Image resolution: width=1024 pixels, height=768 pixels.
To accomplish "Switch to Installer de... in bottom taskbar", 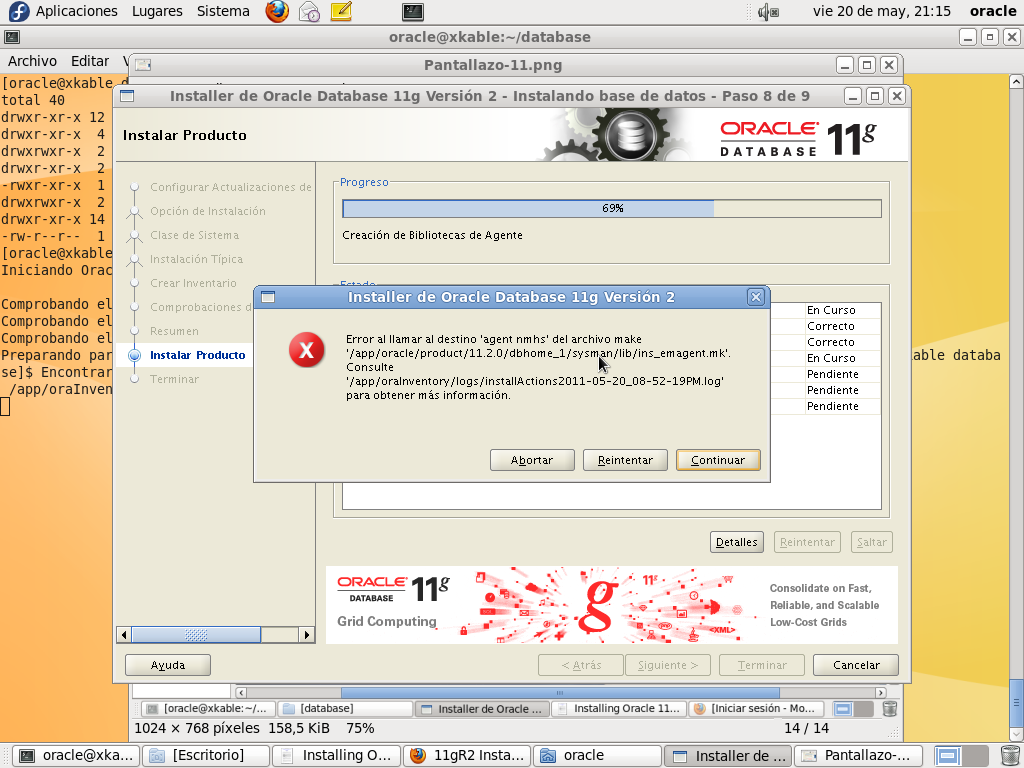I will pos(728,756).
